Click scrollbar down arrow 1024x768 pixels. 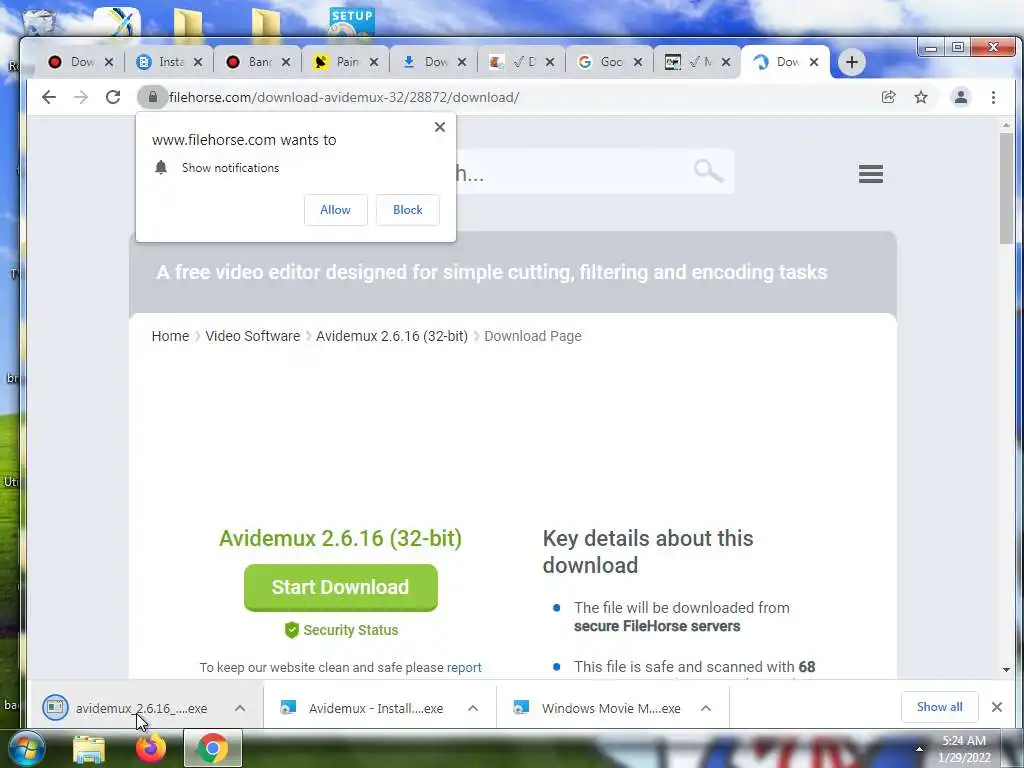[x=1006, y=669]
